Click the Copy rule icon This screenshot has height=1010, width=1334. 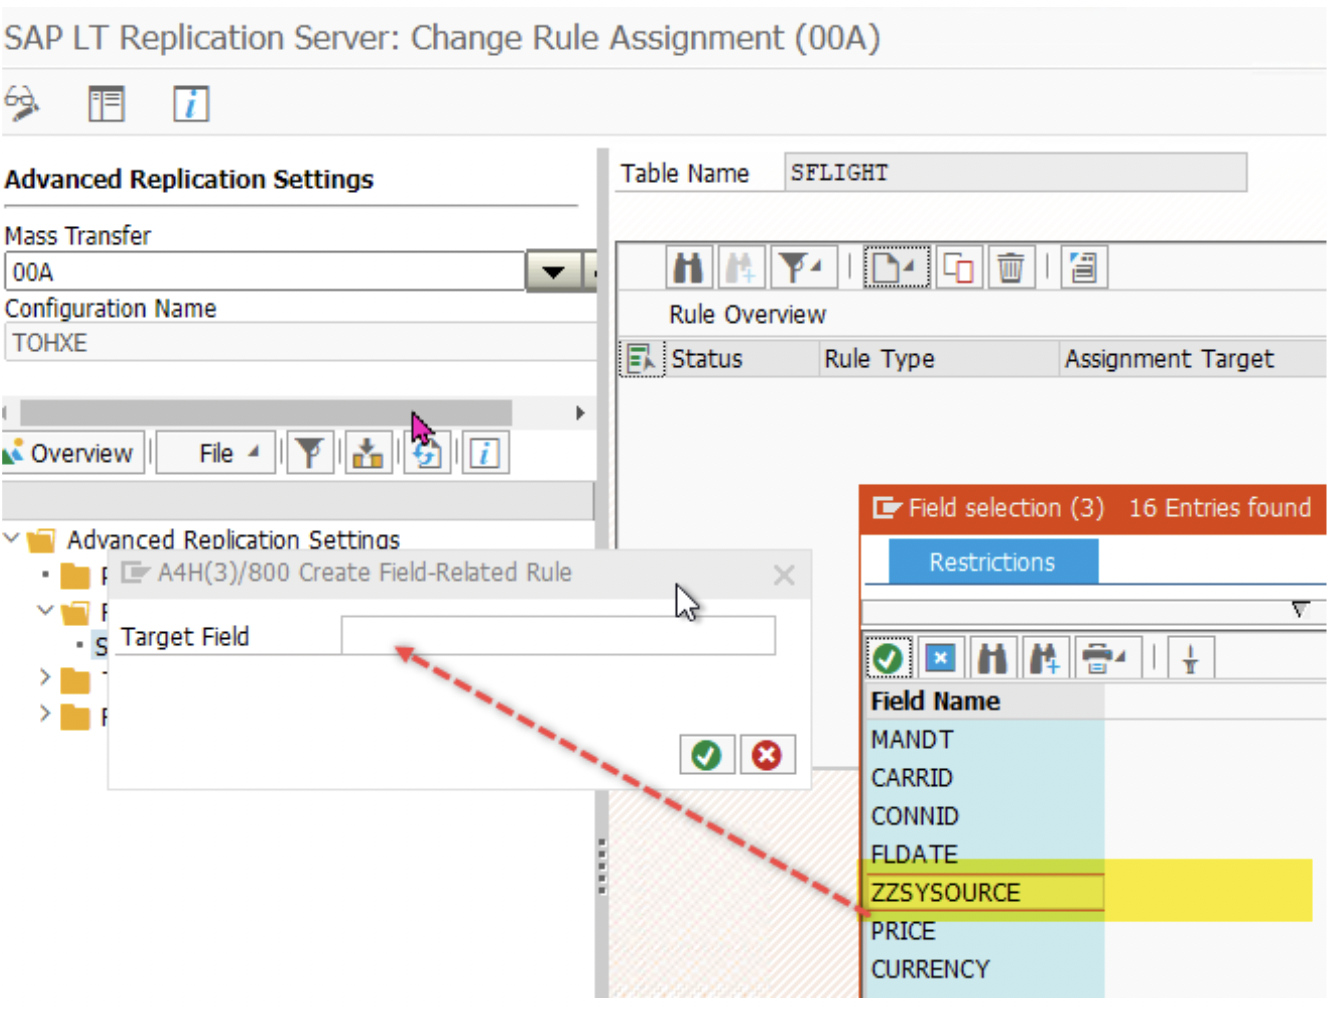coord(959,267)
